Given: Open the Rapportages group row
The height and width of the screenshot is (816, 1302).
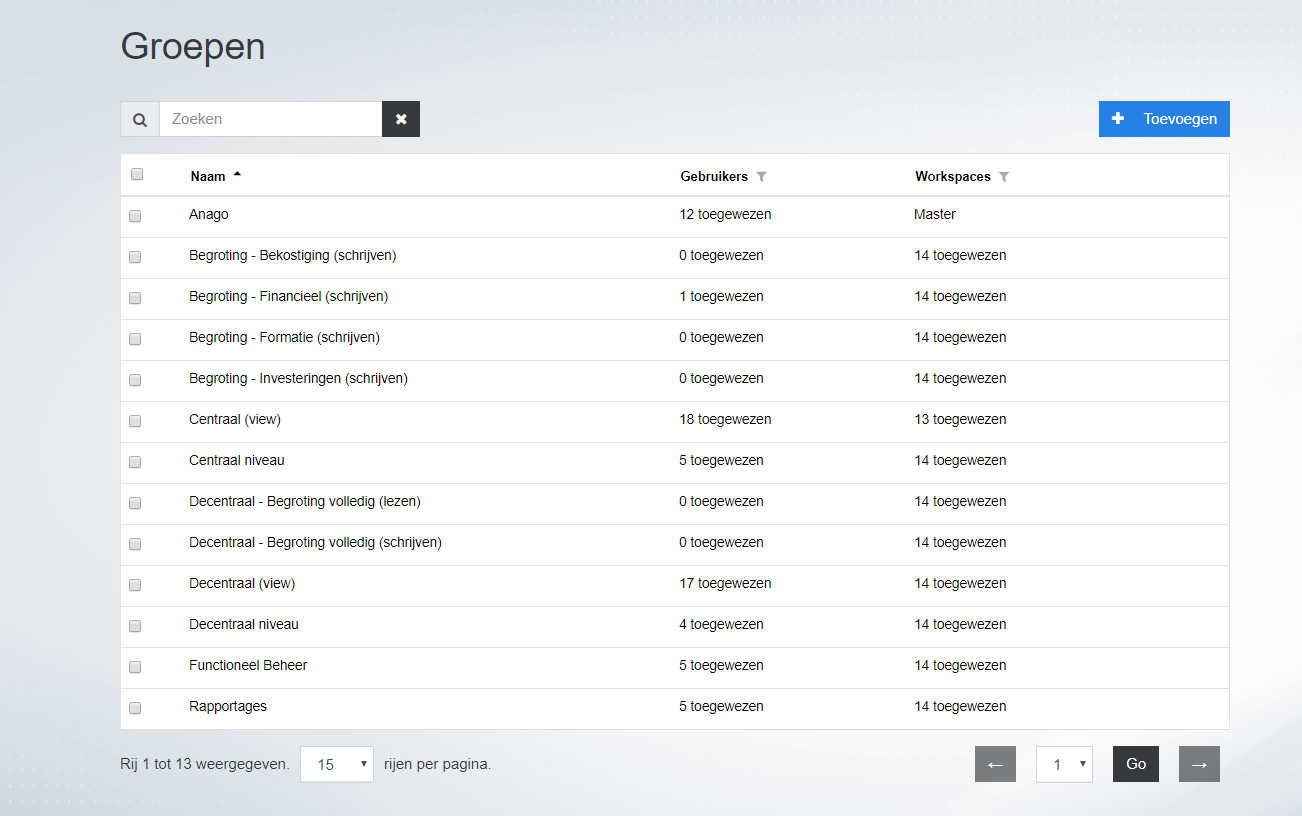Looking at the screenshot, I should [x=228, y=706].
